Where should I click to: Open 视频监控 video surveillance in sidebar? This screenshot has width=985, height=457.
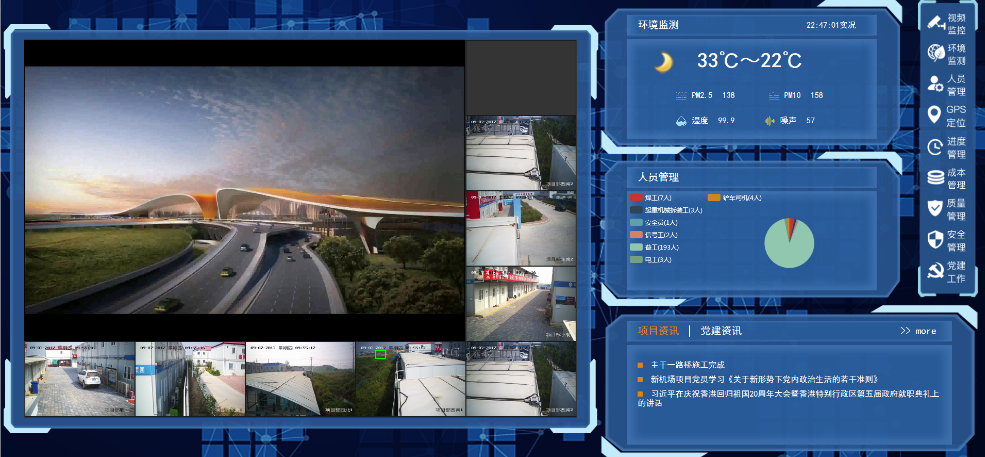pyautogui.click(x=946, y=24)
